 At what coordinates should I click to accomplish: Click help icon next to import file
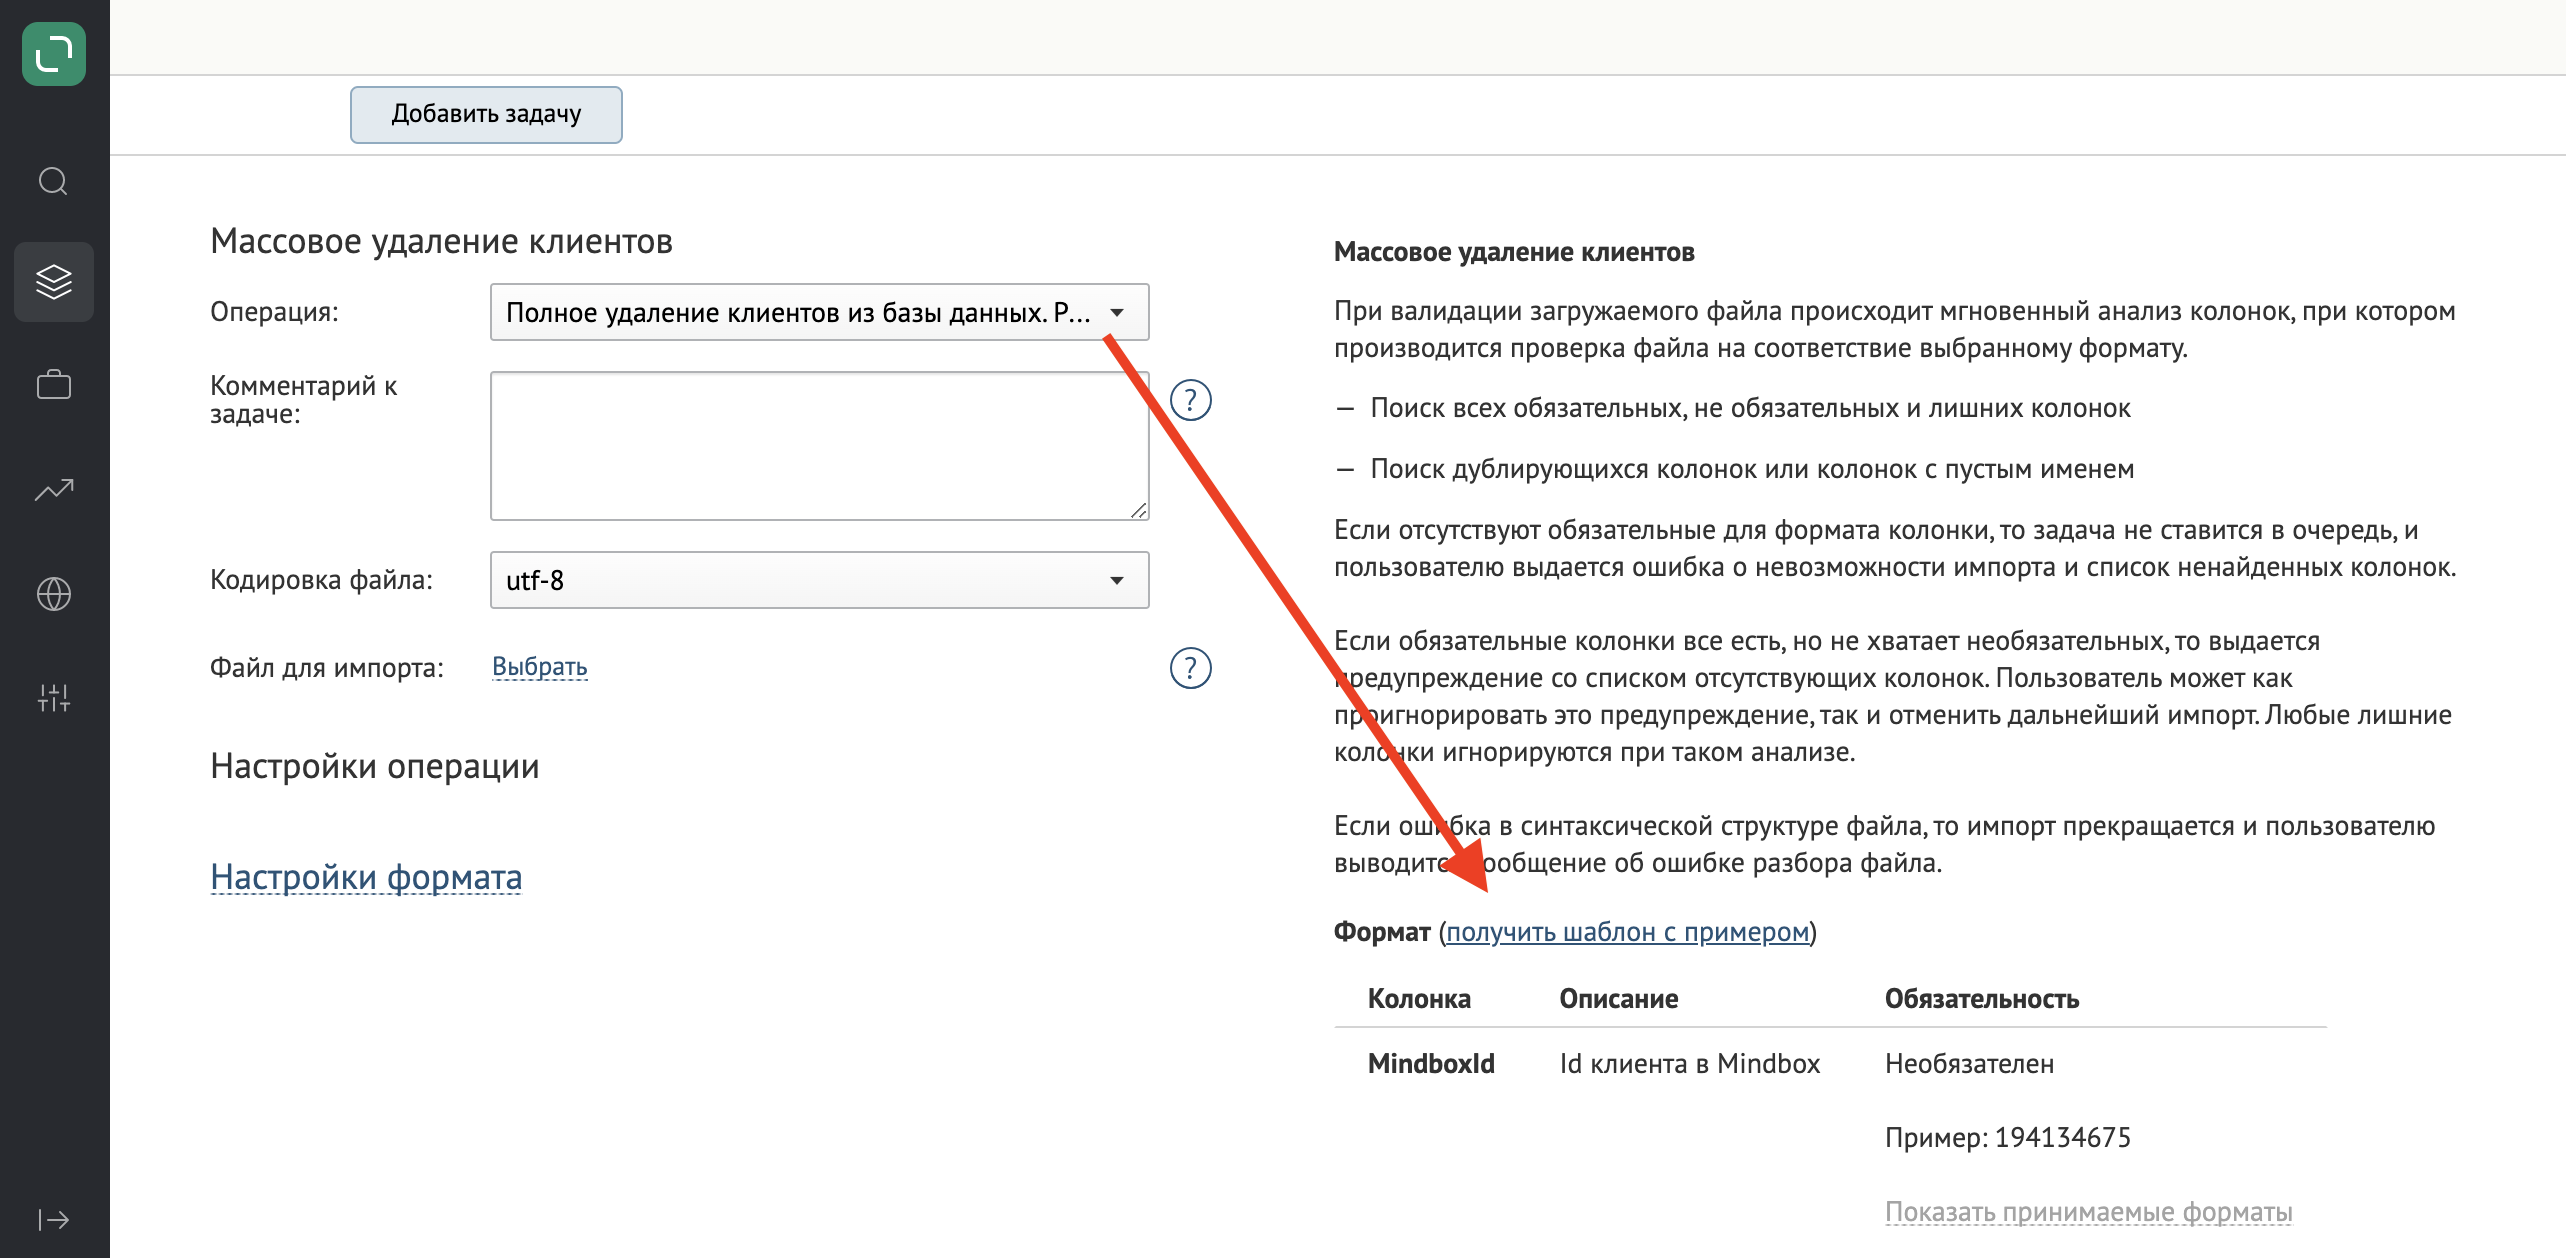1190,668
